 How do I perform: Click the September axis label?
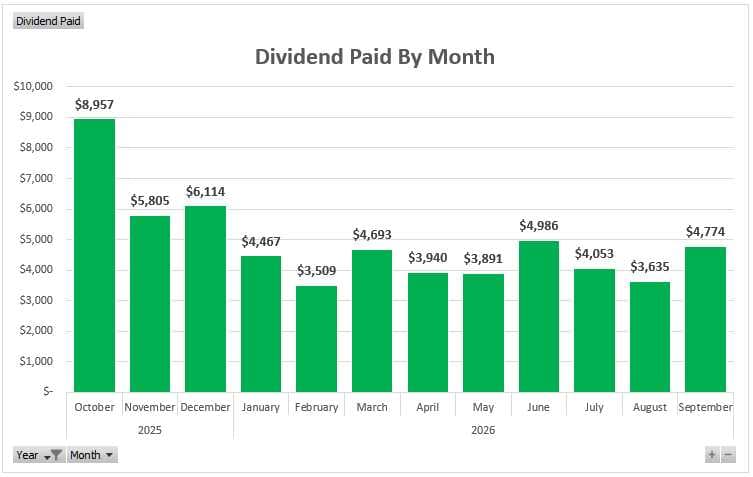tap(705, 407)
